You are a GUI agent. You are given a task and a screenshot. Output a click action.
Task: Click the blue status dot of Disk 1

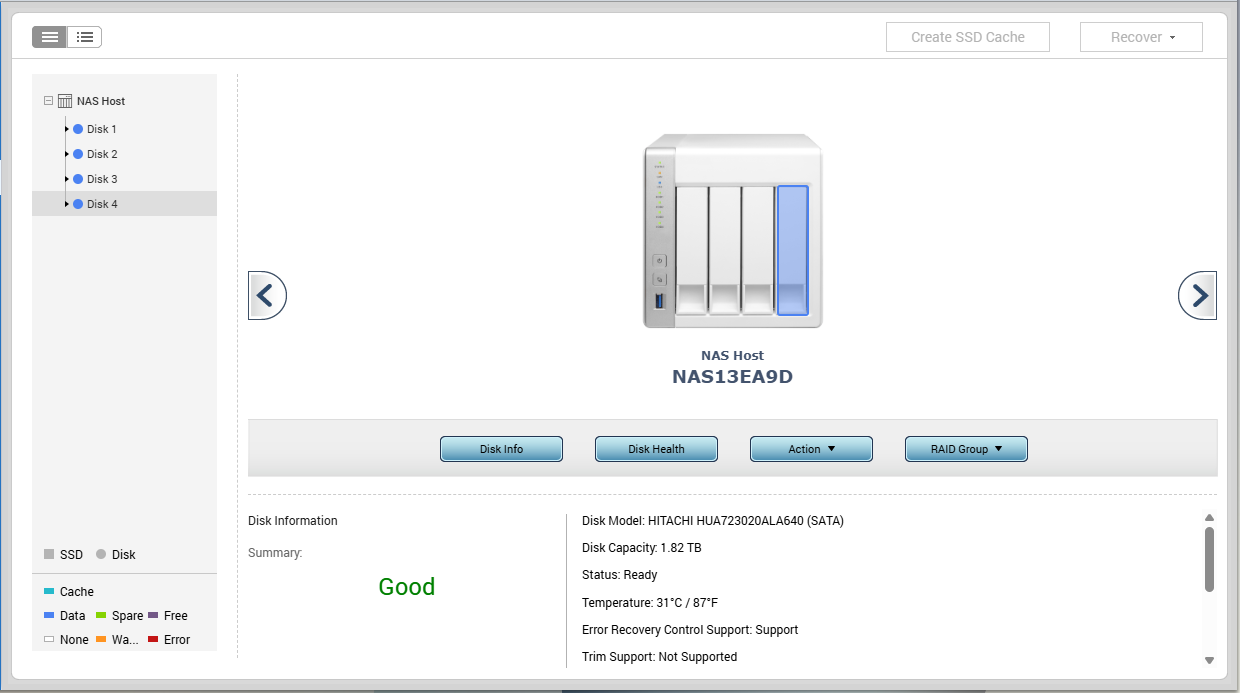pos(78,129)
